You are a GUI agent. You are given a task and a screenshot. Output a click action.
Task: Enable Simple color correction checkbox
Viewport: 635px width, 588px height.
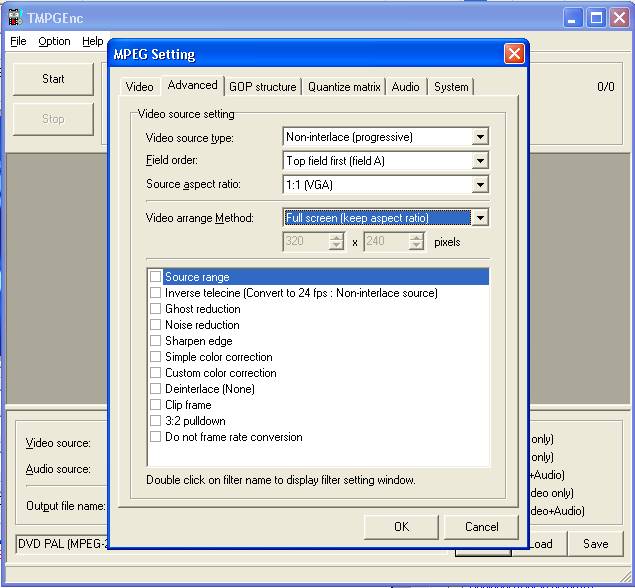[x=156, y=356]
